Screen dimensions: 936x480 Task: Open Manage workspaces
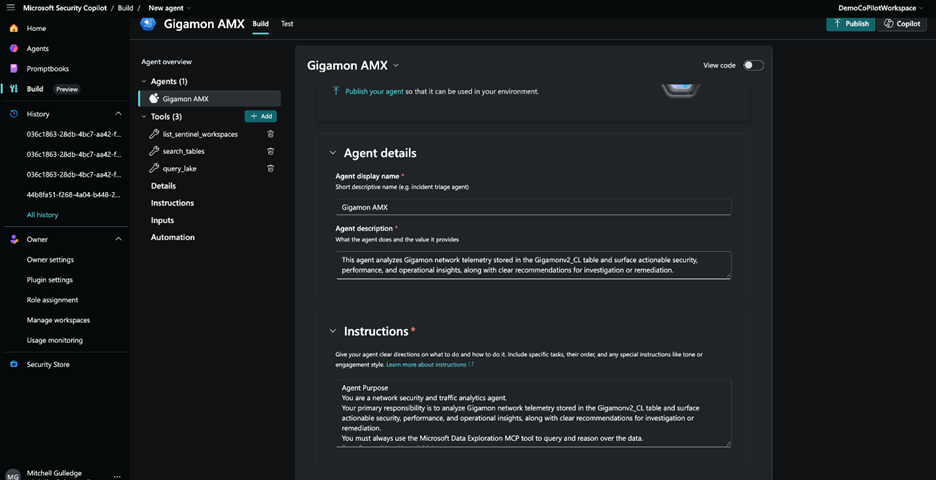[58, 320]
